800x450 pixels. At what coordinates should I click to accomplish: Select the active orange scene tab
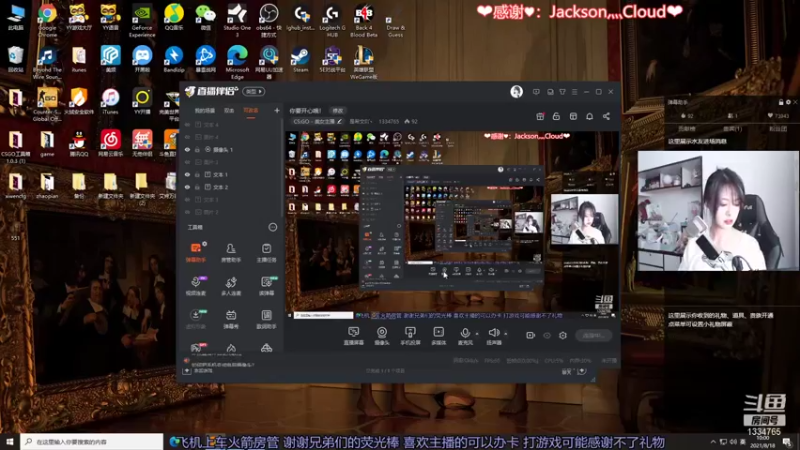(251, 111)
